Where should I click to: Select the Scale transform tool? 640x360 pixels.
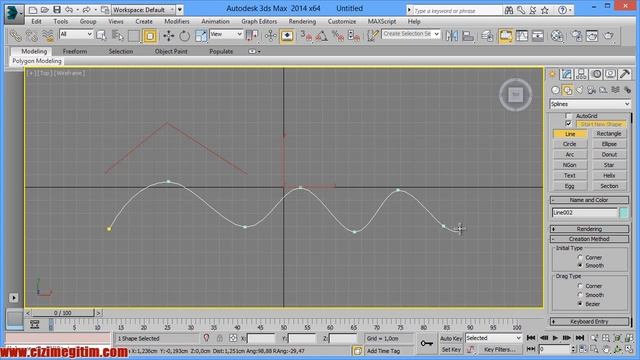[x=200, y=36]
